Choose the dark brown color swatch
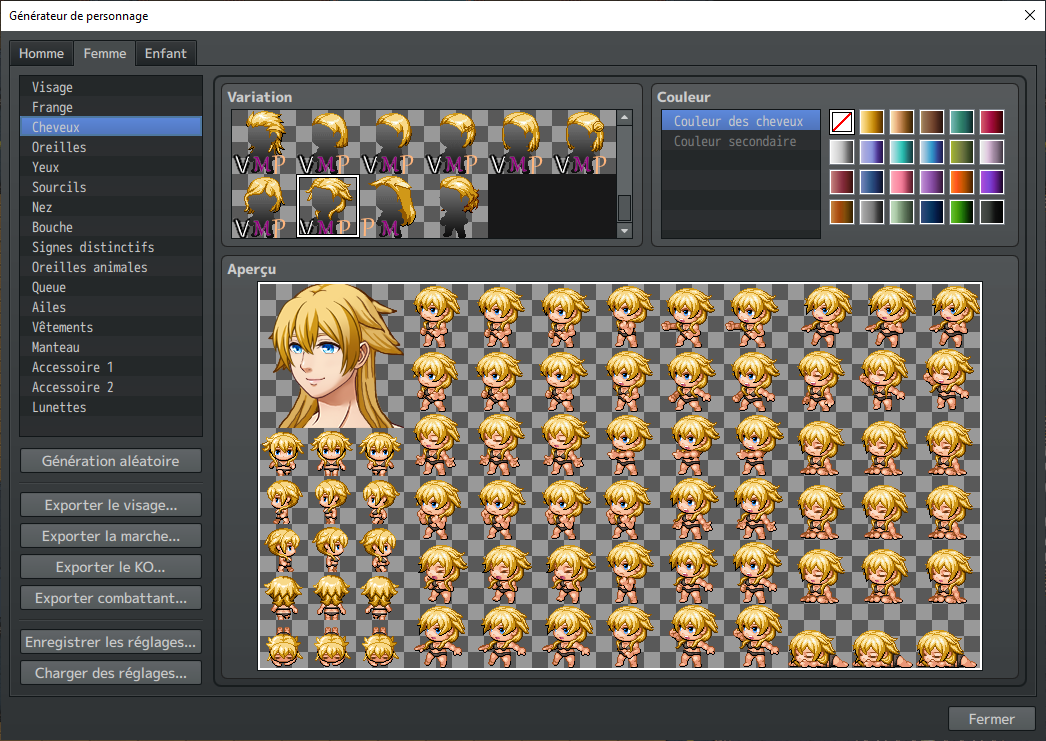Screen dimensions: 1046x741 pyautogui.click(x=932, y=122)
